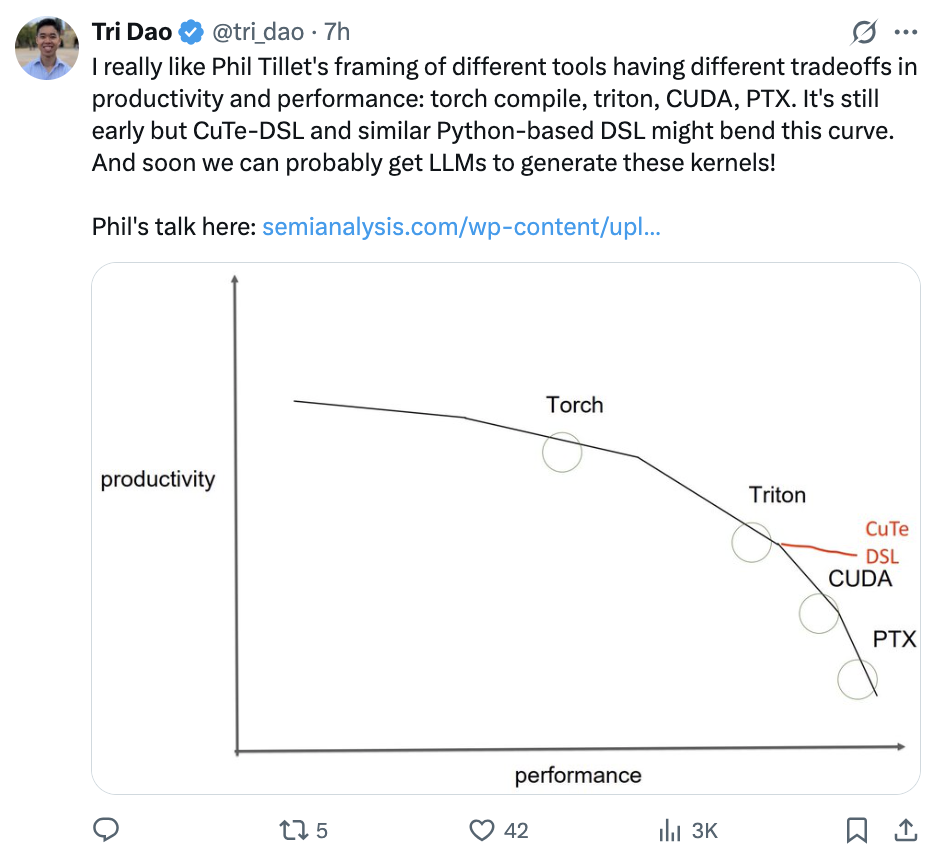This screenshot has height=858, width=942.
Task: Click the share upload-arrow icon
Action: (x=905, y=830)
